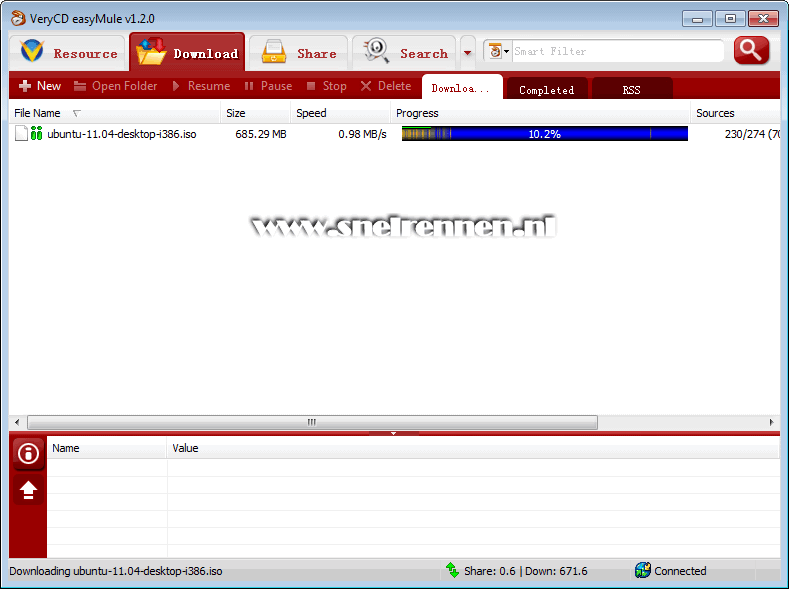Click the Share: 0.6 | Down: 671.6 status text

(525, 571)
